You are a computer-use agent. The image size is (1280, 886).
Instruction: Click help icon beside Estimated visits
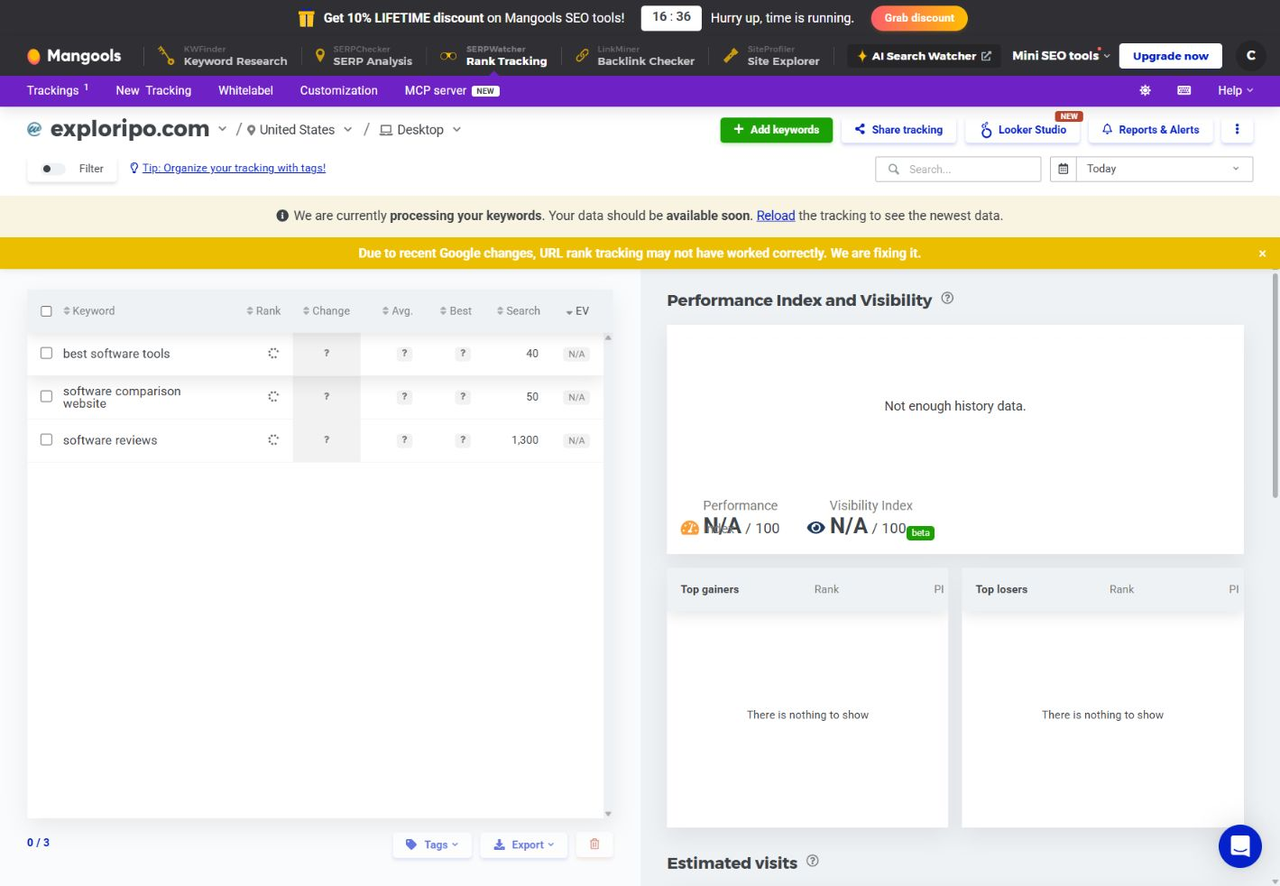coord(812,860)
